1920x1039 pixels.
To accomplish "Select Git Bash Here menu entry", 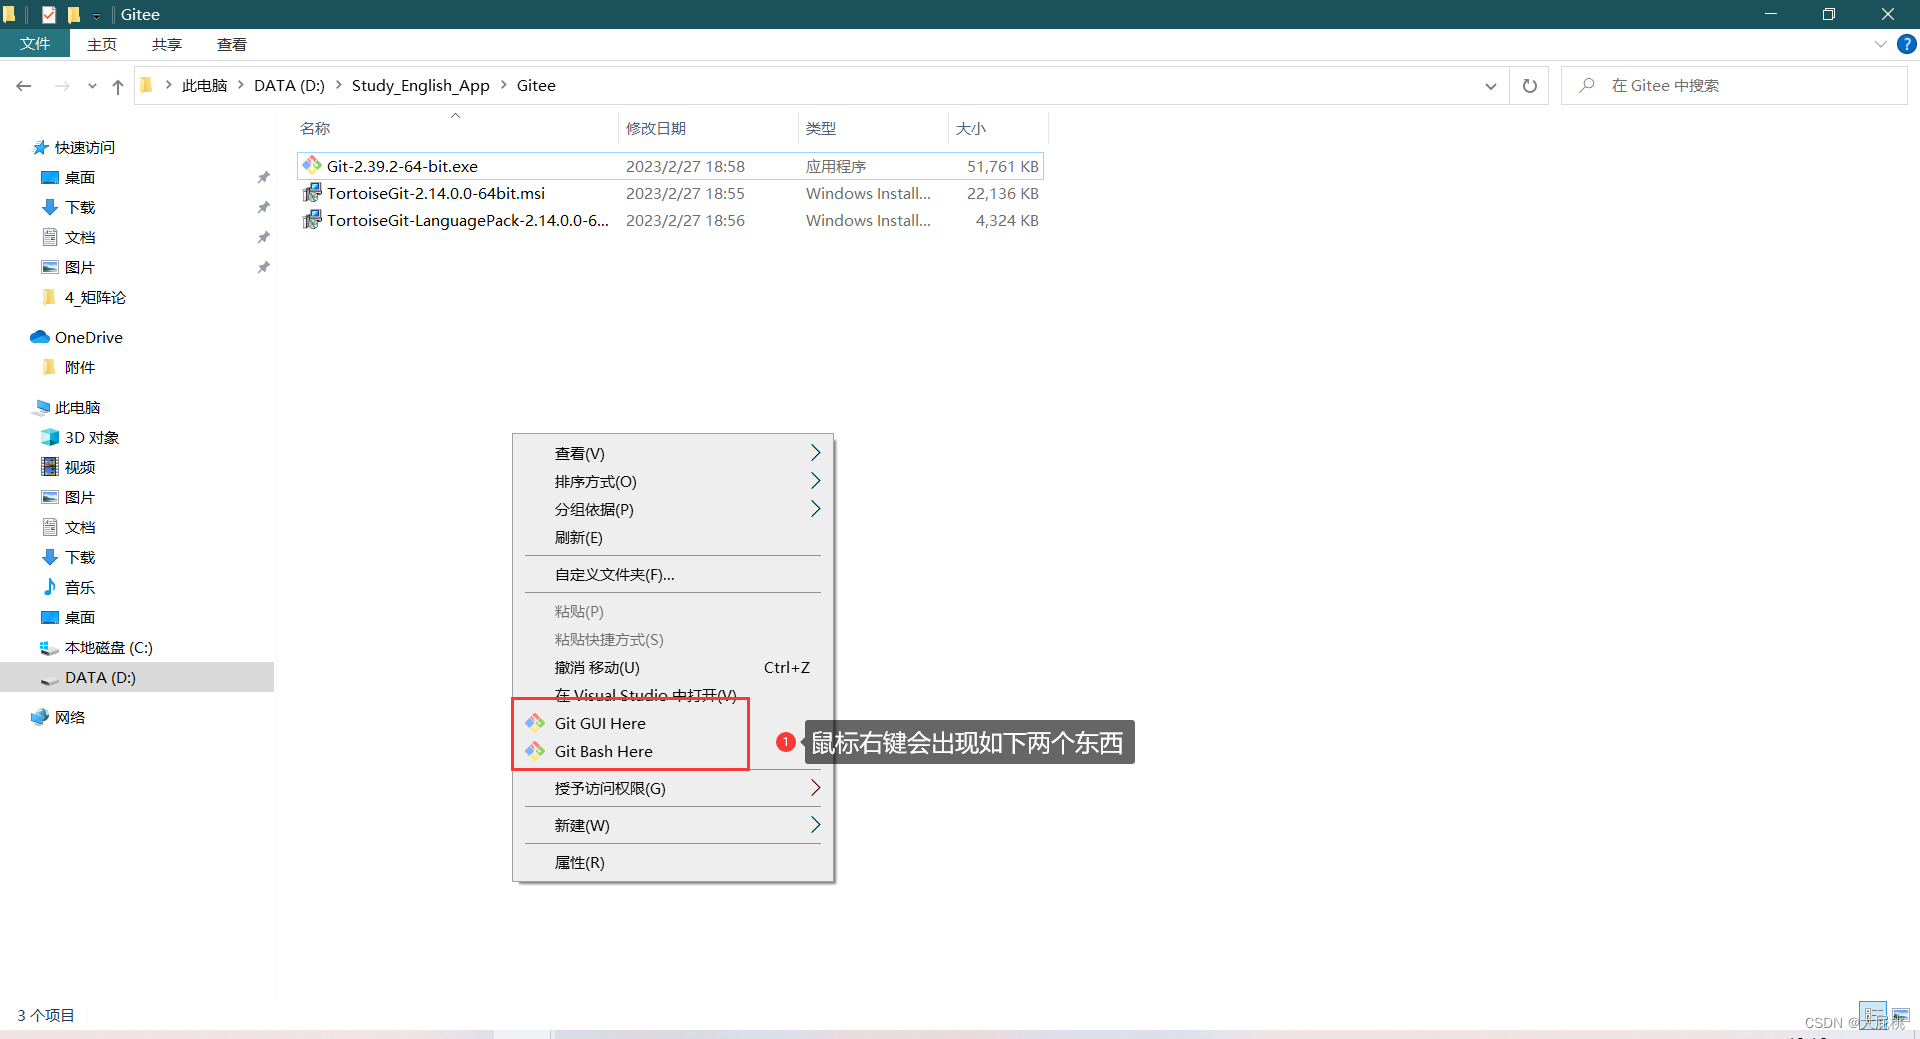I will click(672, 751).
